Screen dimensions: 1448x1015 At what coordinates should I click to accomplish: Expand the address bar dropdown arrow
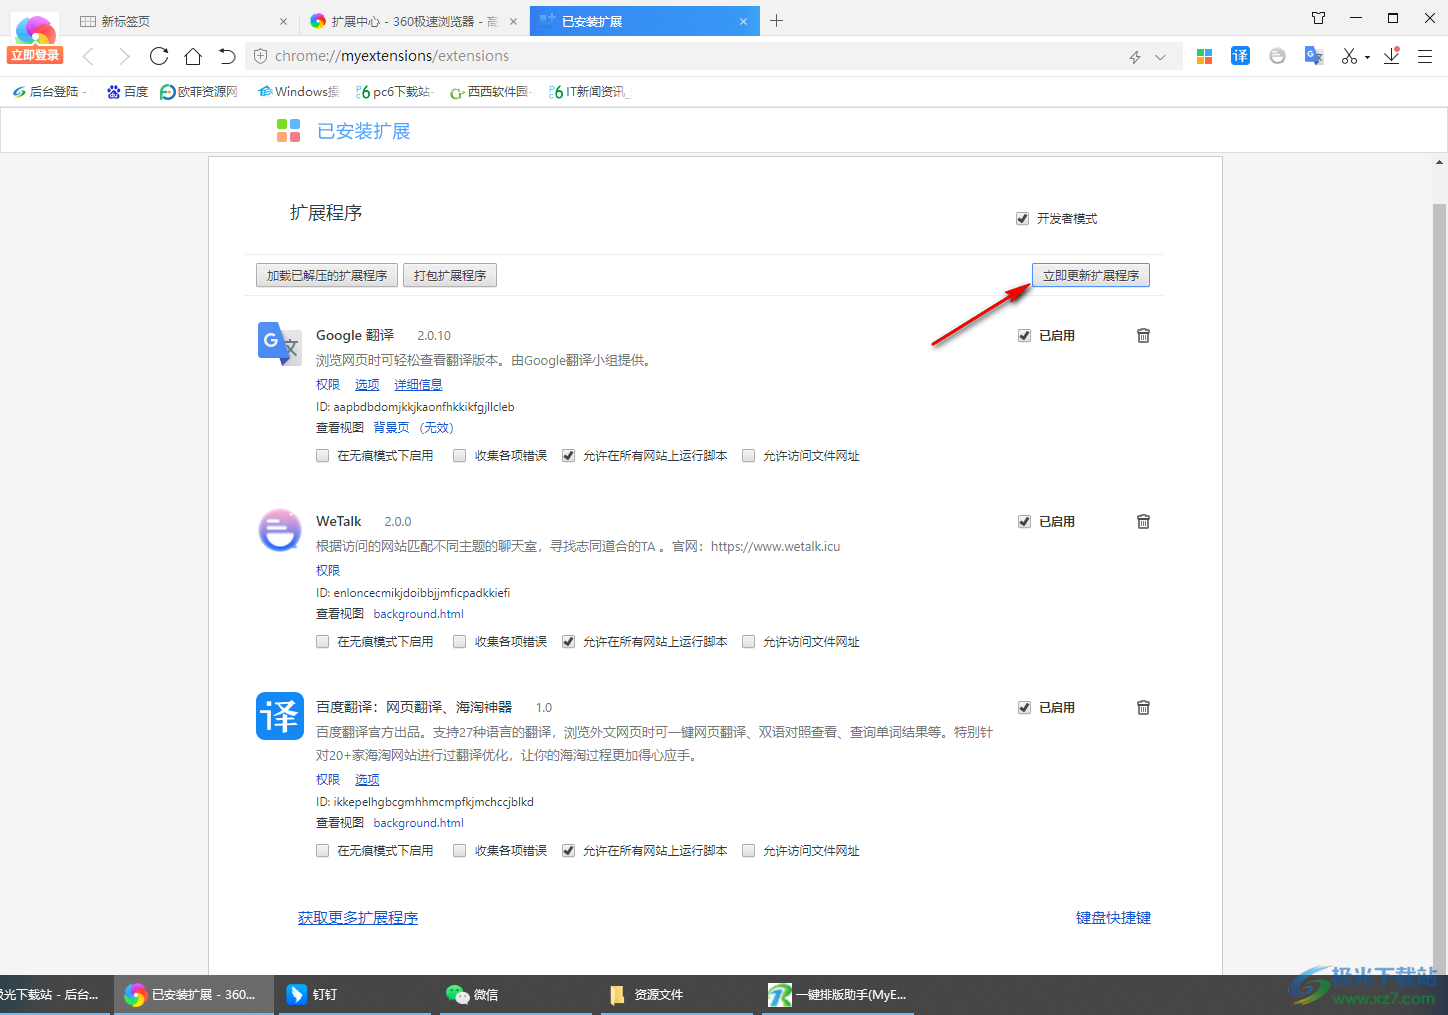coord(1160,57)
